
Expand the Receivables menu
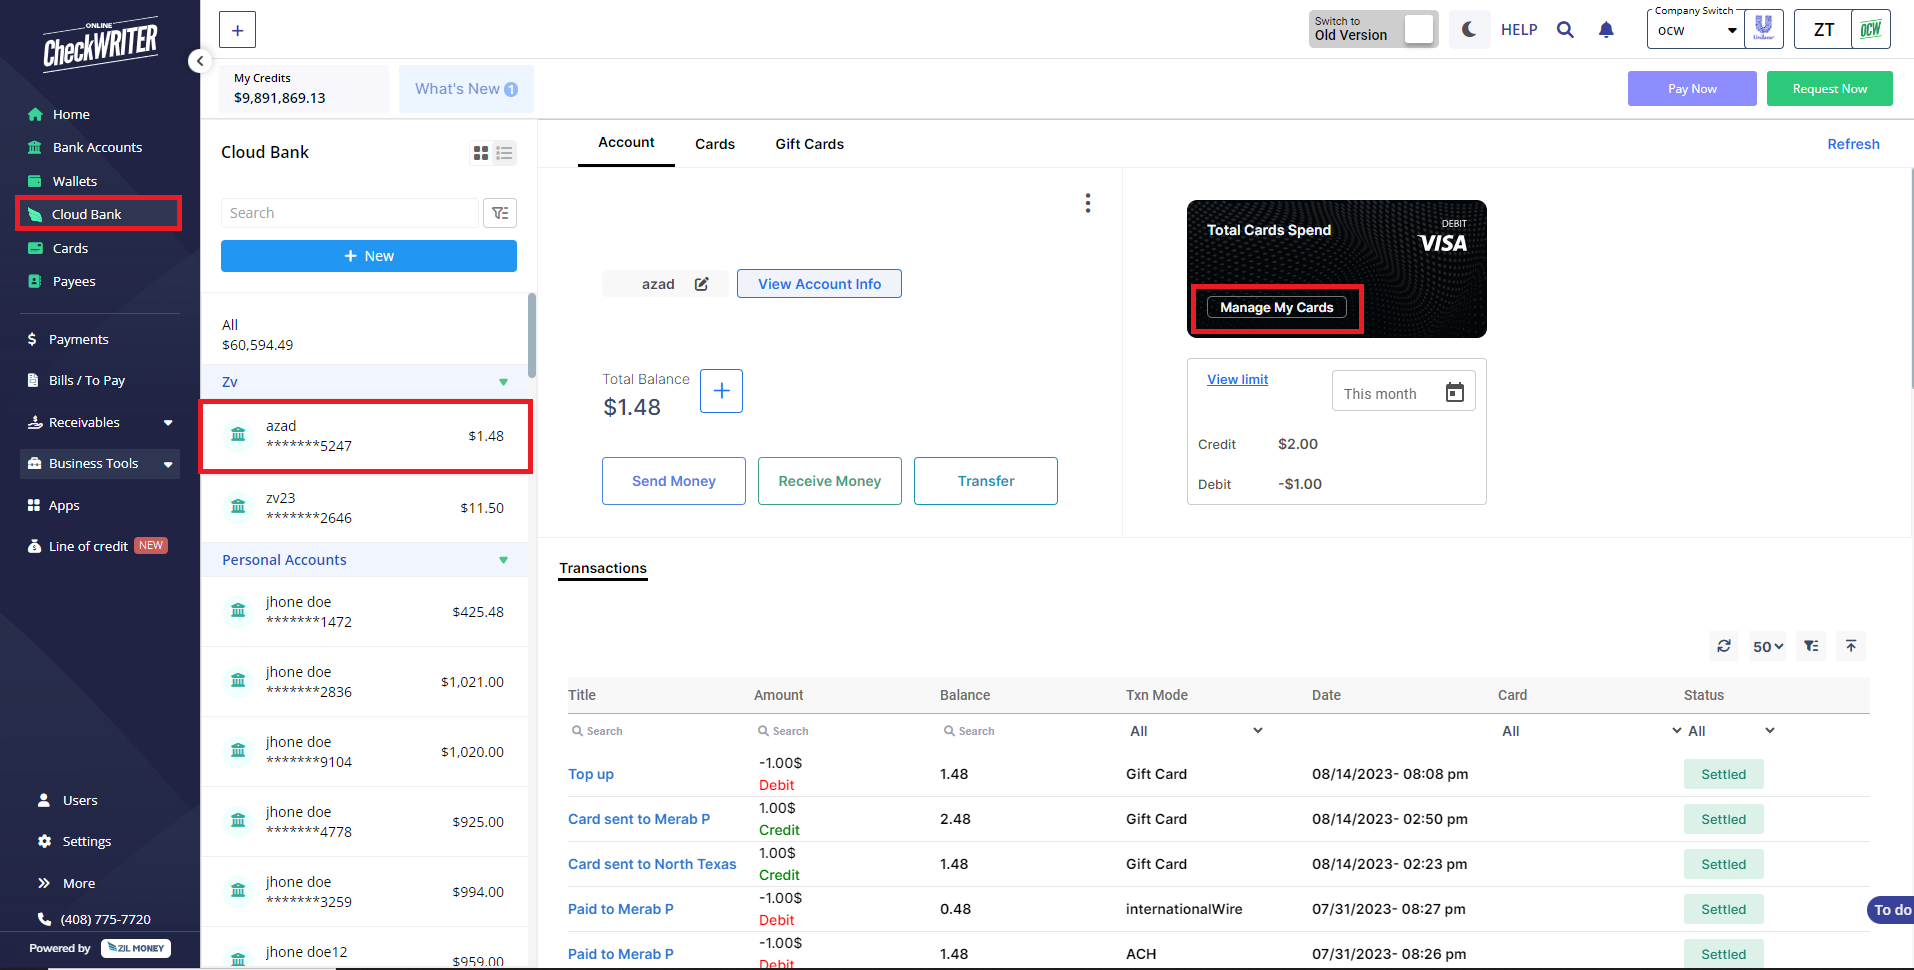99,422
